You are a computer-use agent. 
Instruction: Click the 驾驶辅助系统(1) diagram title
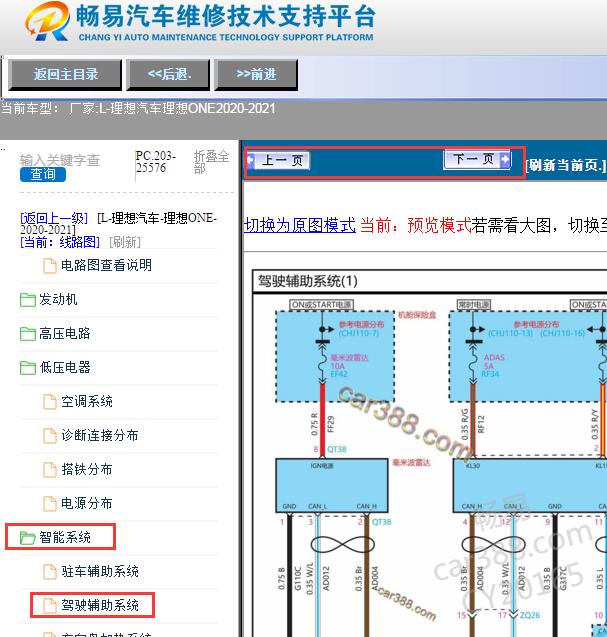click(308, 281)
